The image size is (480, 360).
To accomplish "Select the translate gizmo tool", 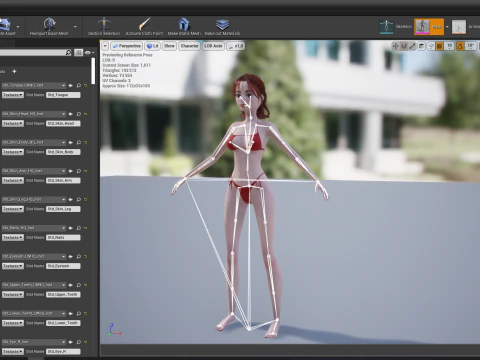I will pyautogui.click(x=395, y=46).
